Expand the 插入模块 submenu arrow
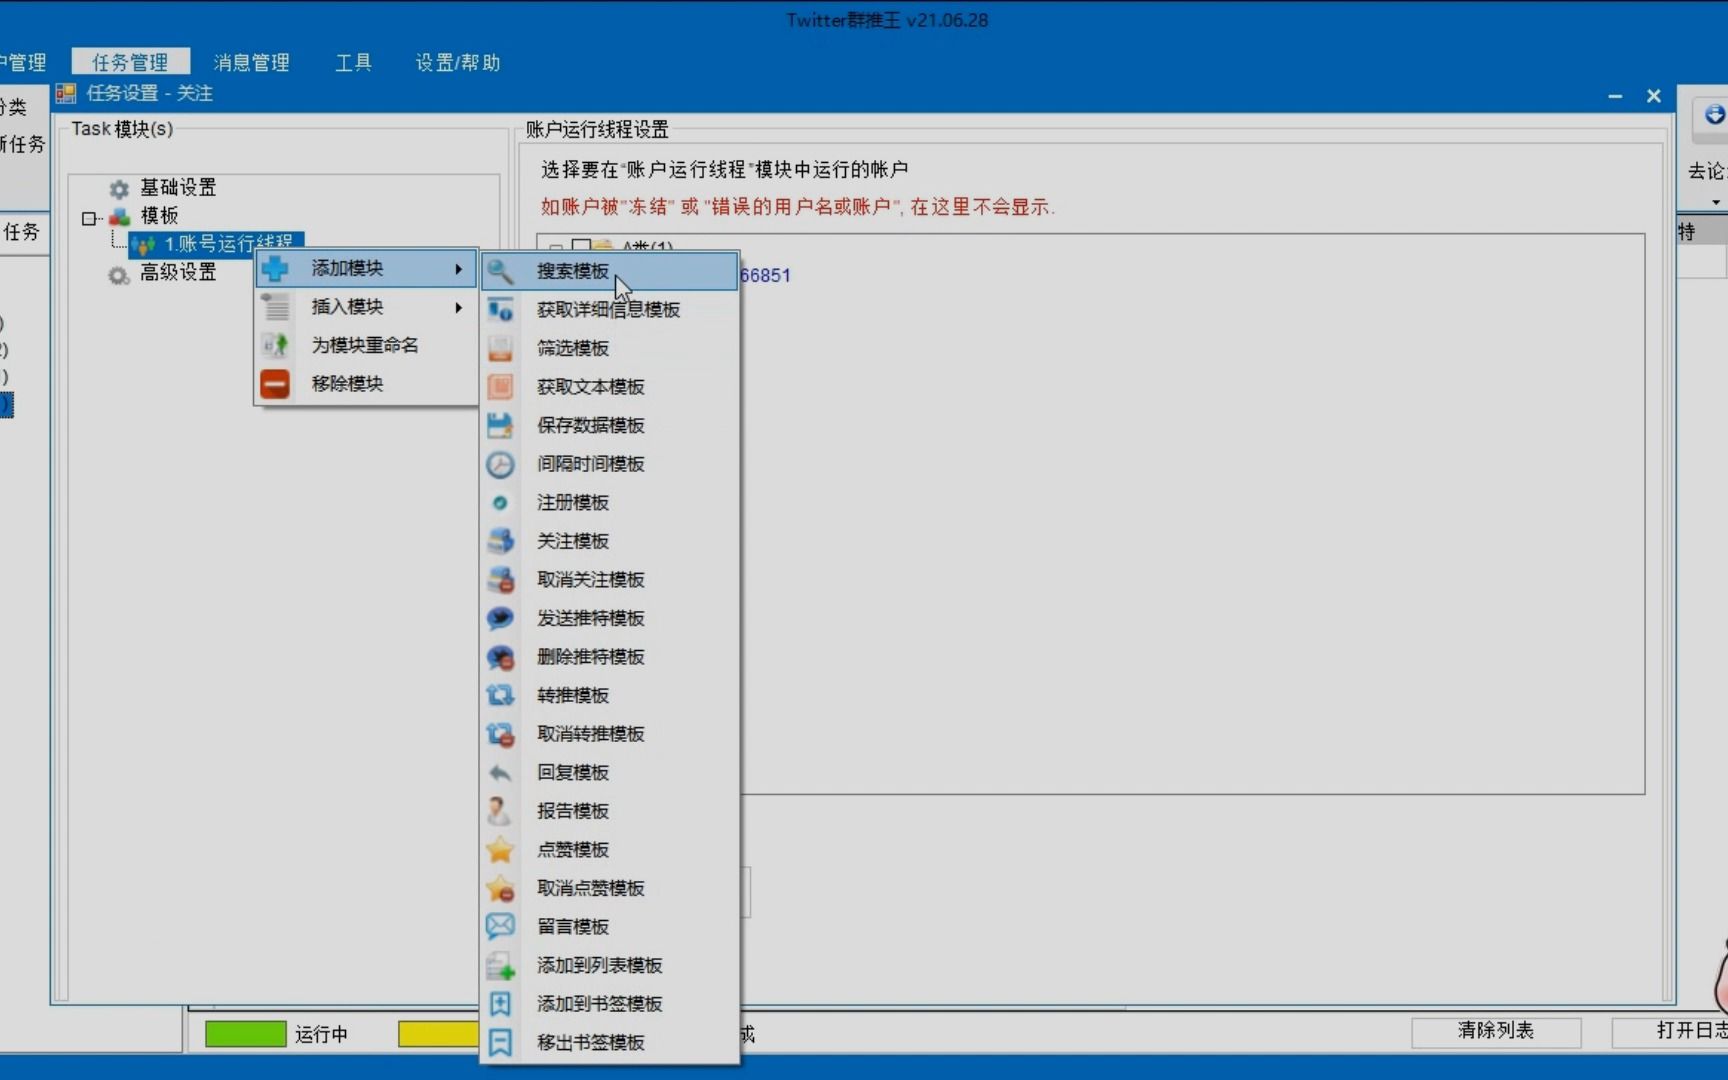Screen dimensions: 1728x1080 [458, 307]
